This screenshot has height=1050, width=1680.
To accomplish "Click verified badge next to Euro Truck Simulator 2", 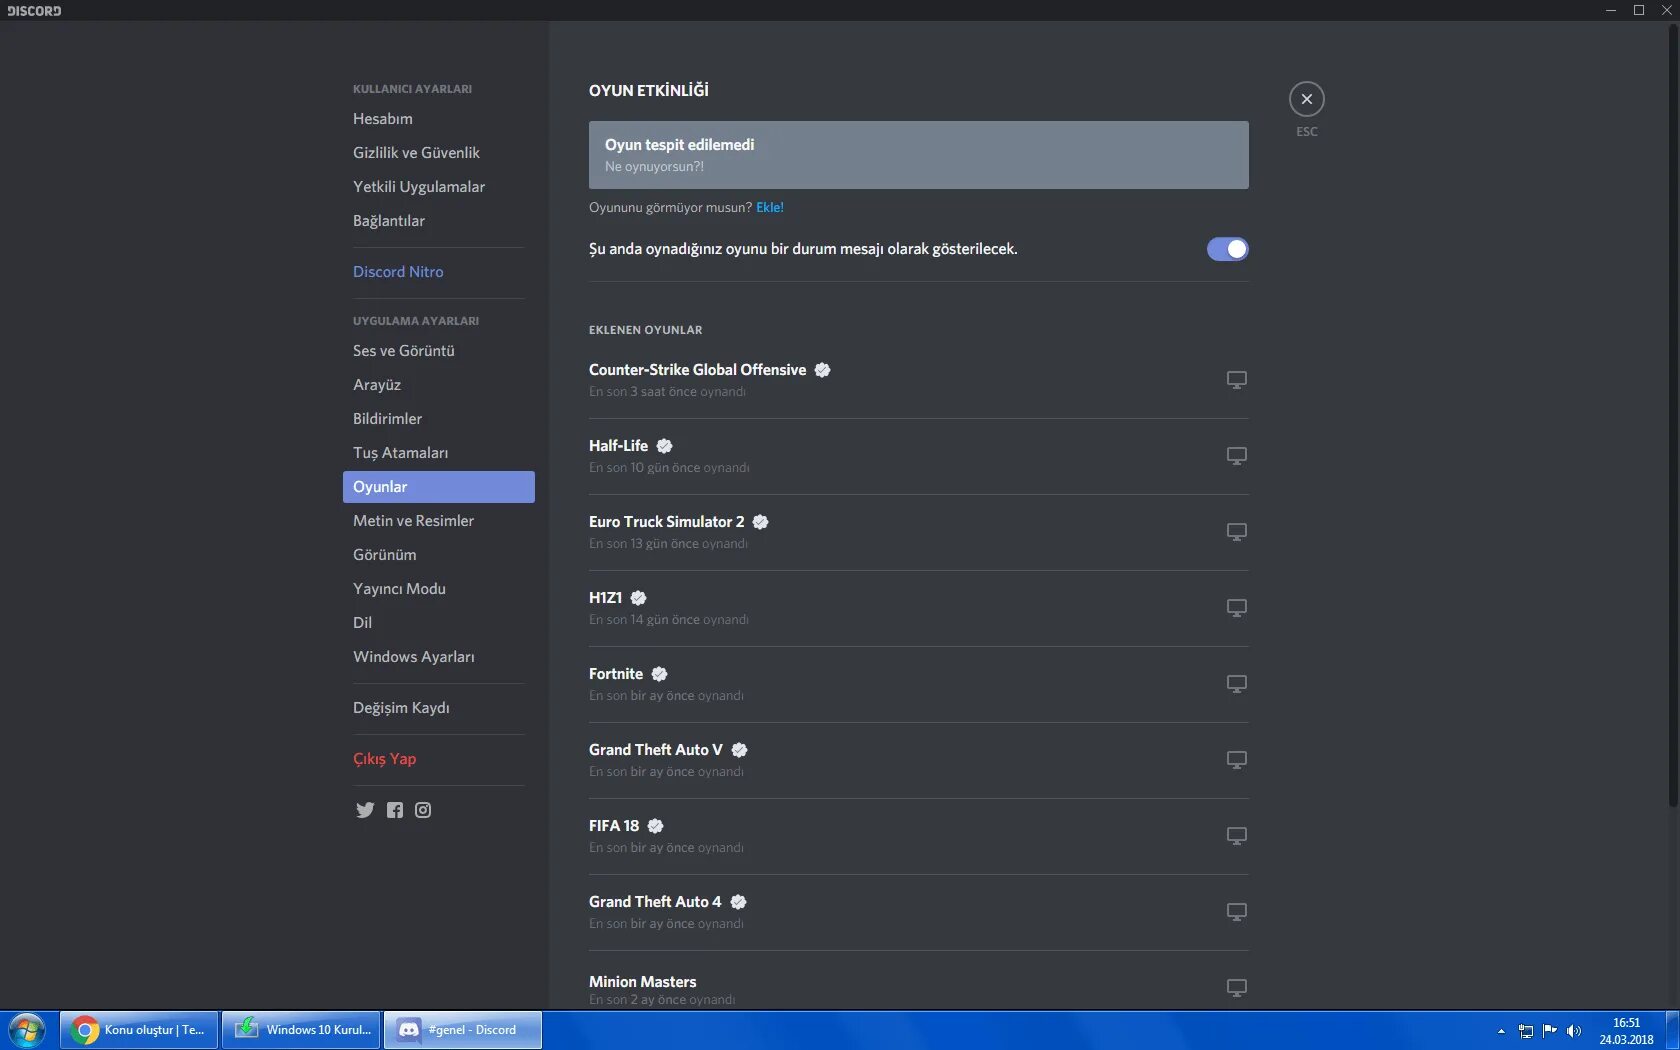I will pos(760,522).
